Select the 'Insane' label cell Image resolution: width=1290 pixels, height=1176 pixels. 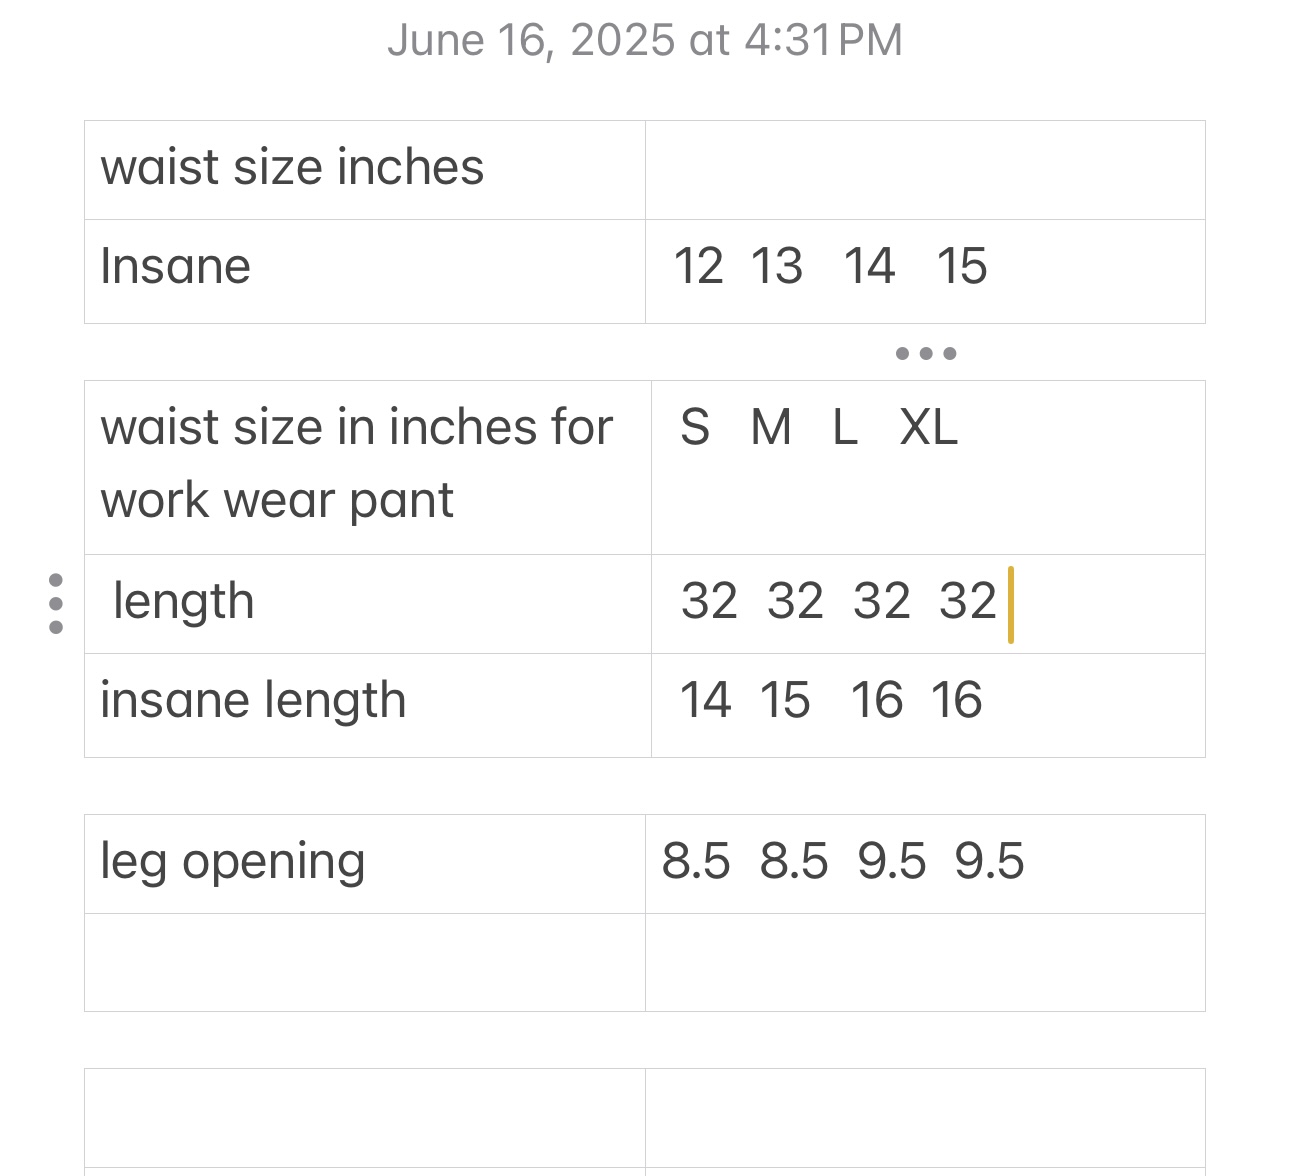(365, 271)
